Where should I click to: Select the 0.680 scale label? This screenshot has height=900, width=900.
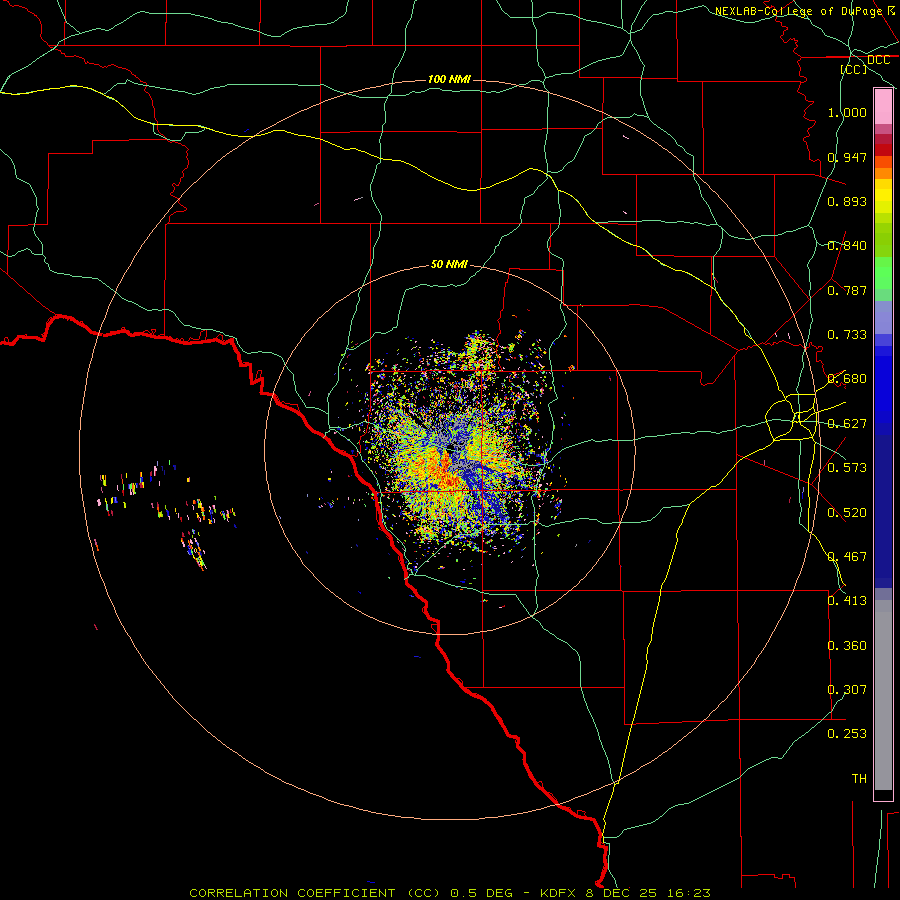847,379
